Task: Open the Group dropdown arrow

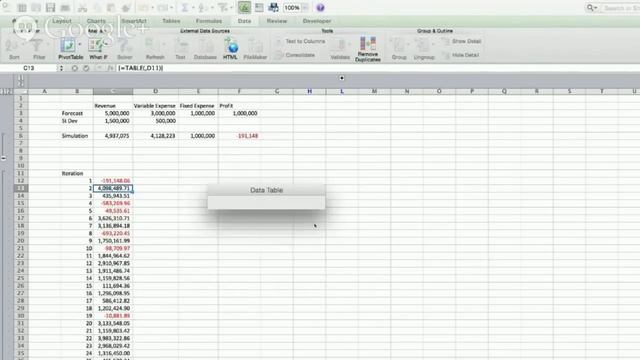Action: (x=408, y=44)
